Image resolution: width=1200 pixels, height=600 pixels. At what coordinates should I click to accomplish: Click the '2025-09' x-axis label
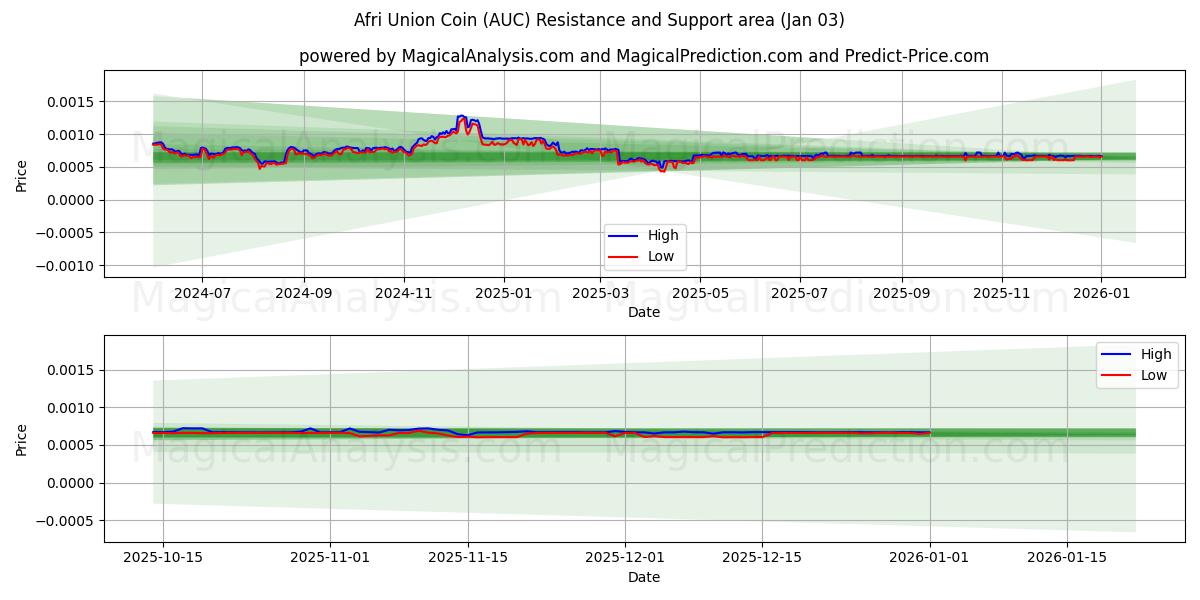coord(902,293)
